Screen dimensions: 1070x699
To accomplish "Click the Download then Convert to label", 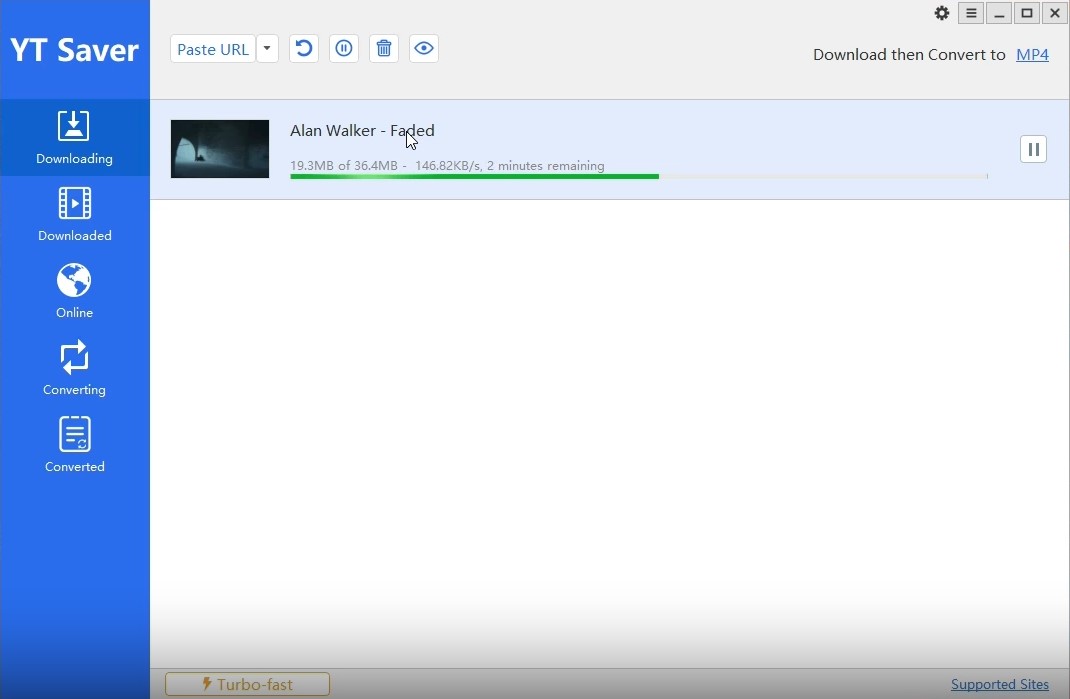I will coord(909,55).
